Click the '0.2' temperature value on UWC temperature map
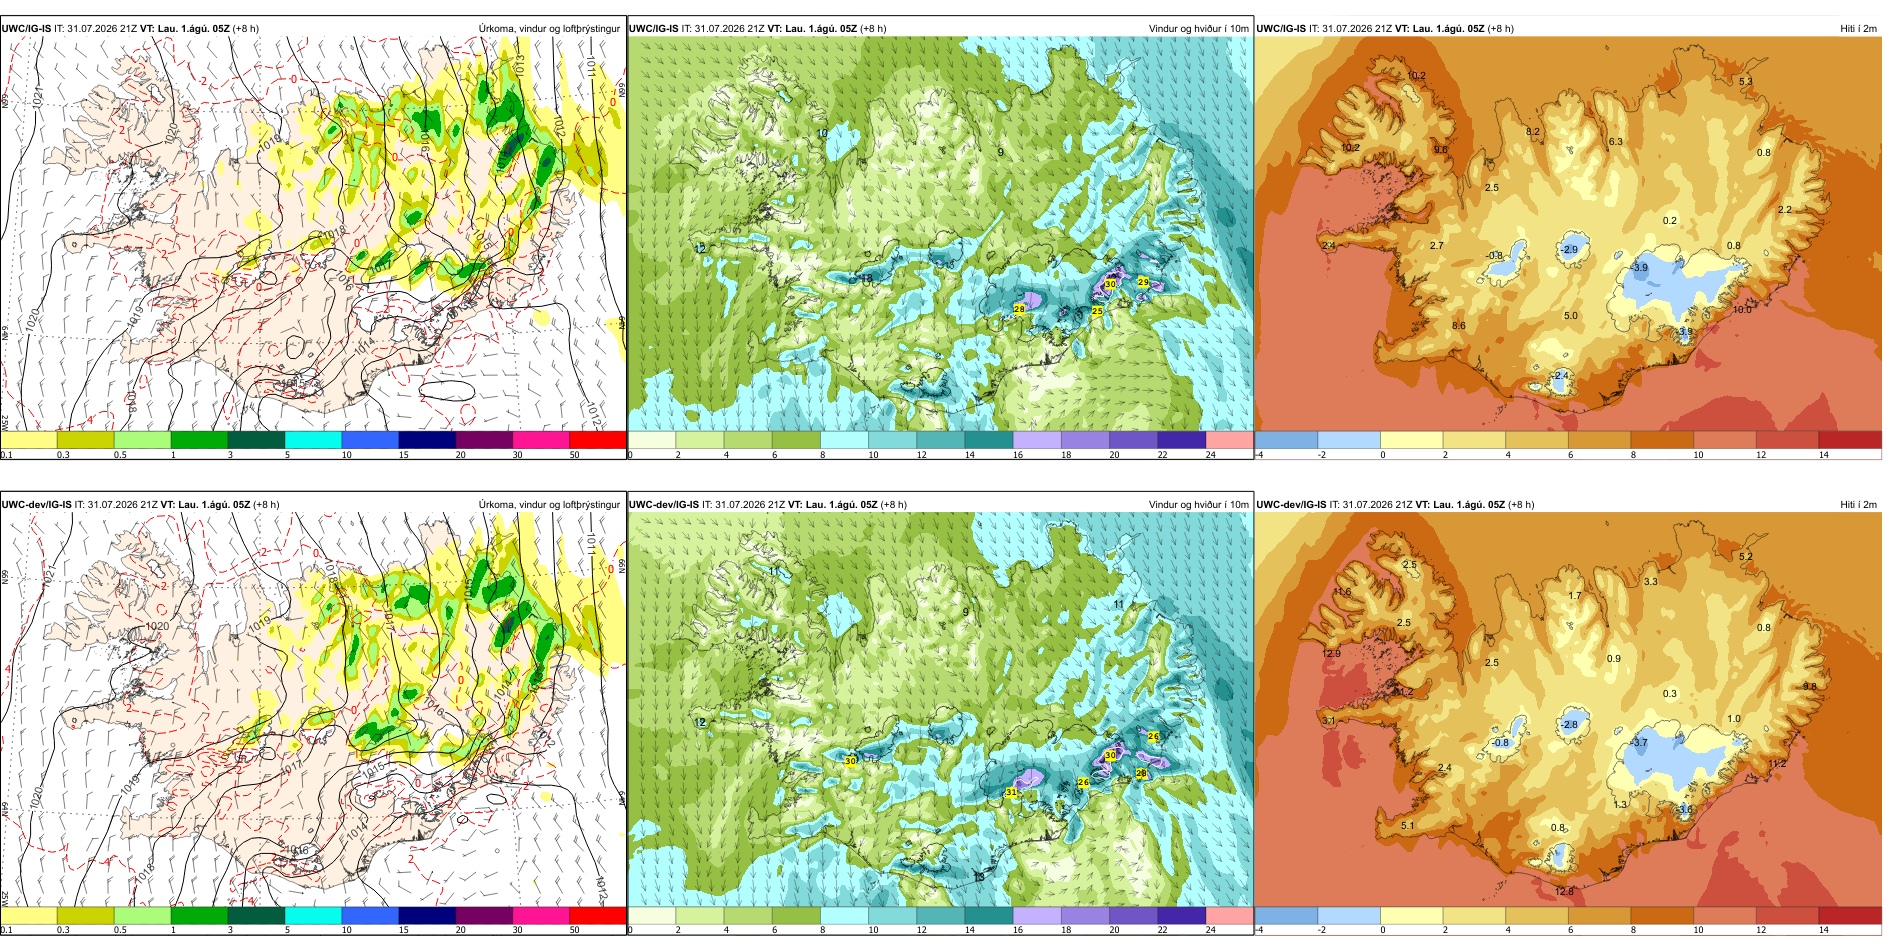This screenshot has height=950, width=1900. pyautogui.click(x=1669, y=221)
